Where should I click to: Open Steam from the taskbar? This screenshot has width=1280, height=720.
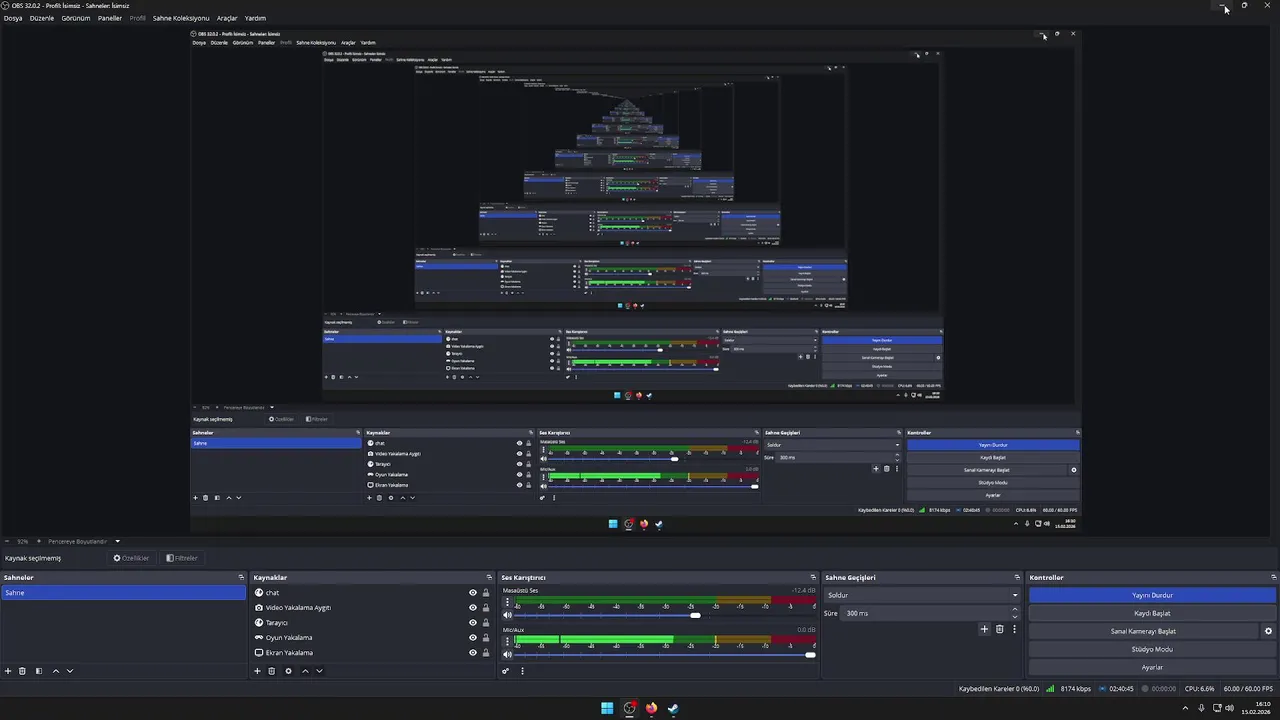point(673,708)
